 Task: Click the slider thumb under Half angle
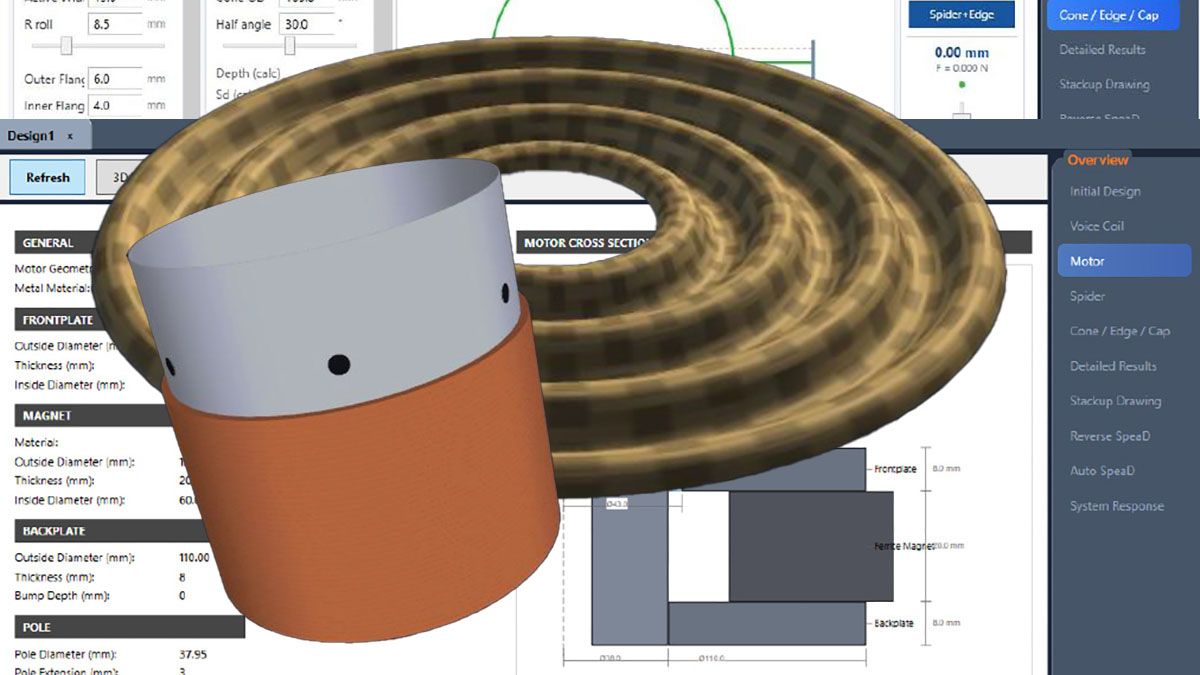(290, 46)
